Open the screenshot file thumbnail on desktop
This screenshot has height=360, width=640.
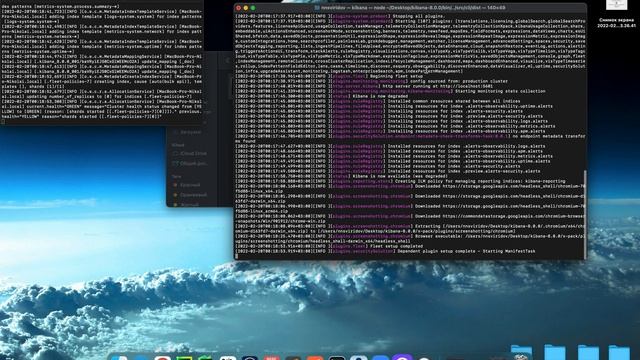[x=616, y=5]
